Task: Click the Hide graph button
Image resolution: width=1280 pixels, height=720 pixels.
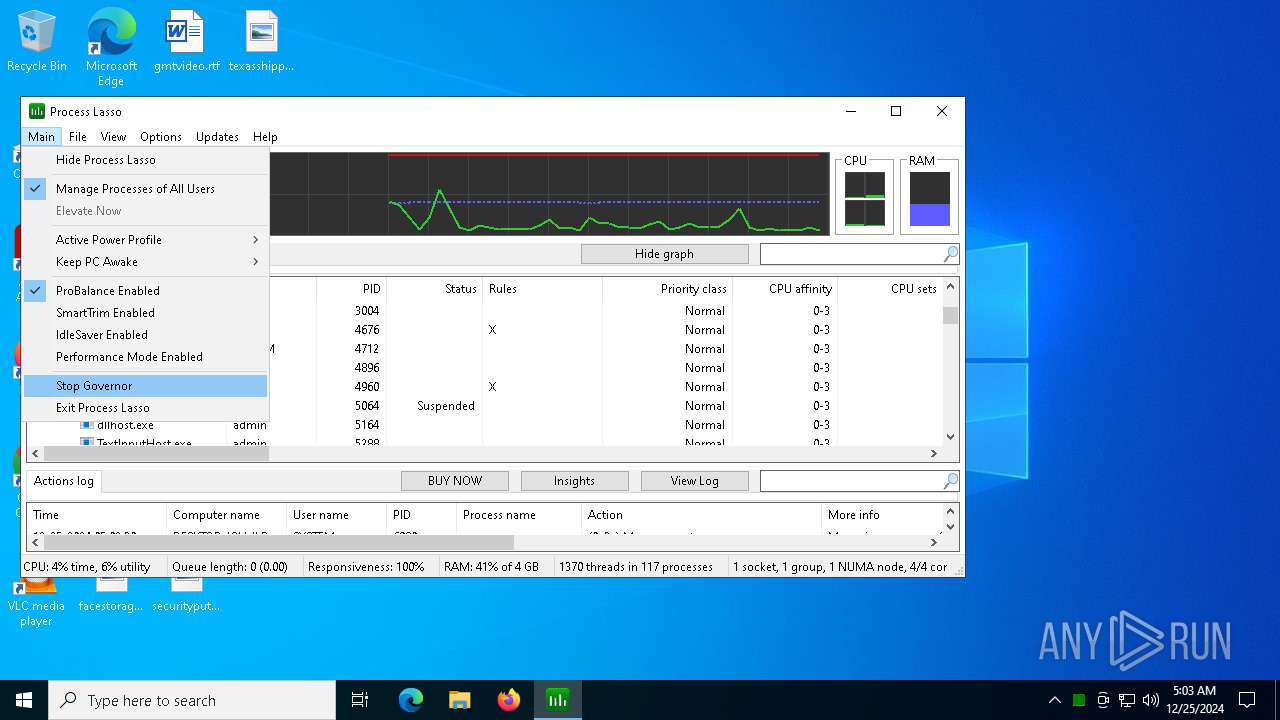Action: pyautogui.click(x=664, y=254)
